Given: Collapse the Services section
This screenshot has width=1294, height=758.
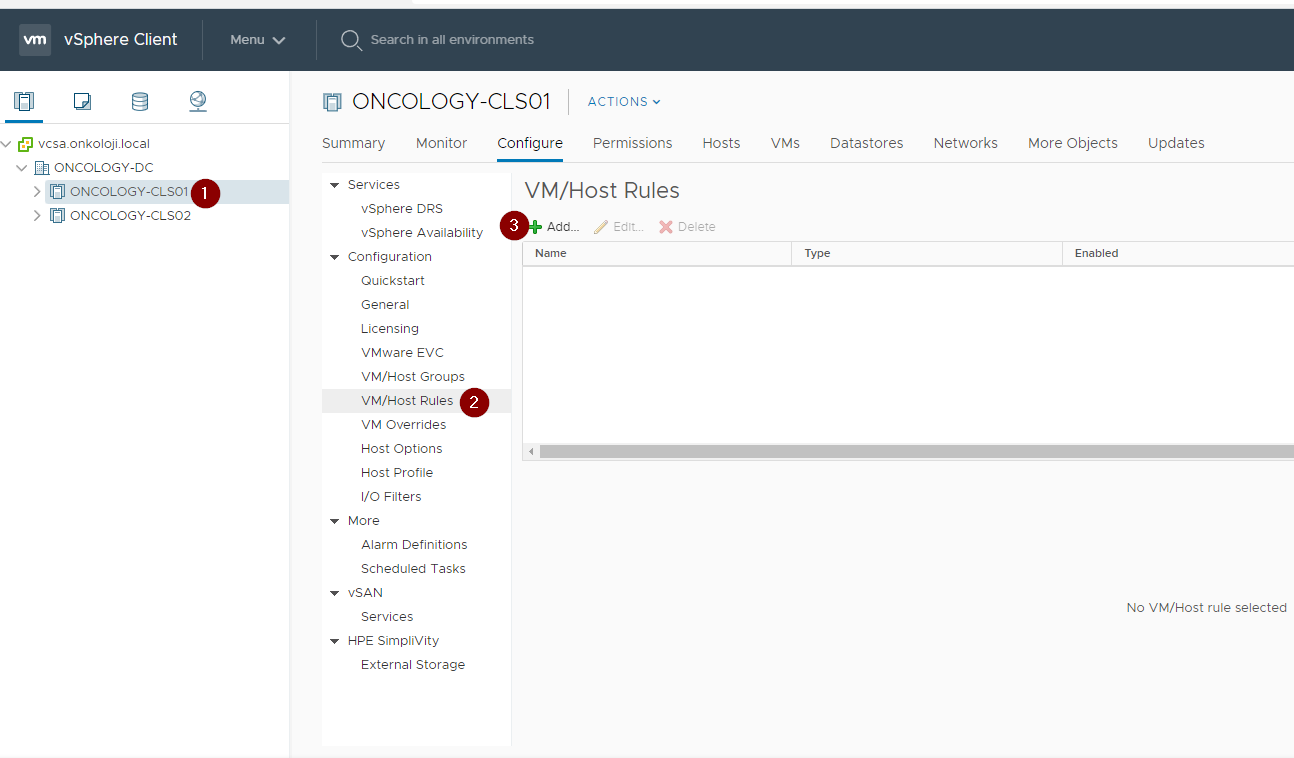Looking at the screenshot, I should pos(335,185).
